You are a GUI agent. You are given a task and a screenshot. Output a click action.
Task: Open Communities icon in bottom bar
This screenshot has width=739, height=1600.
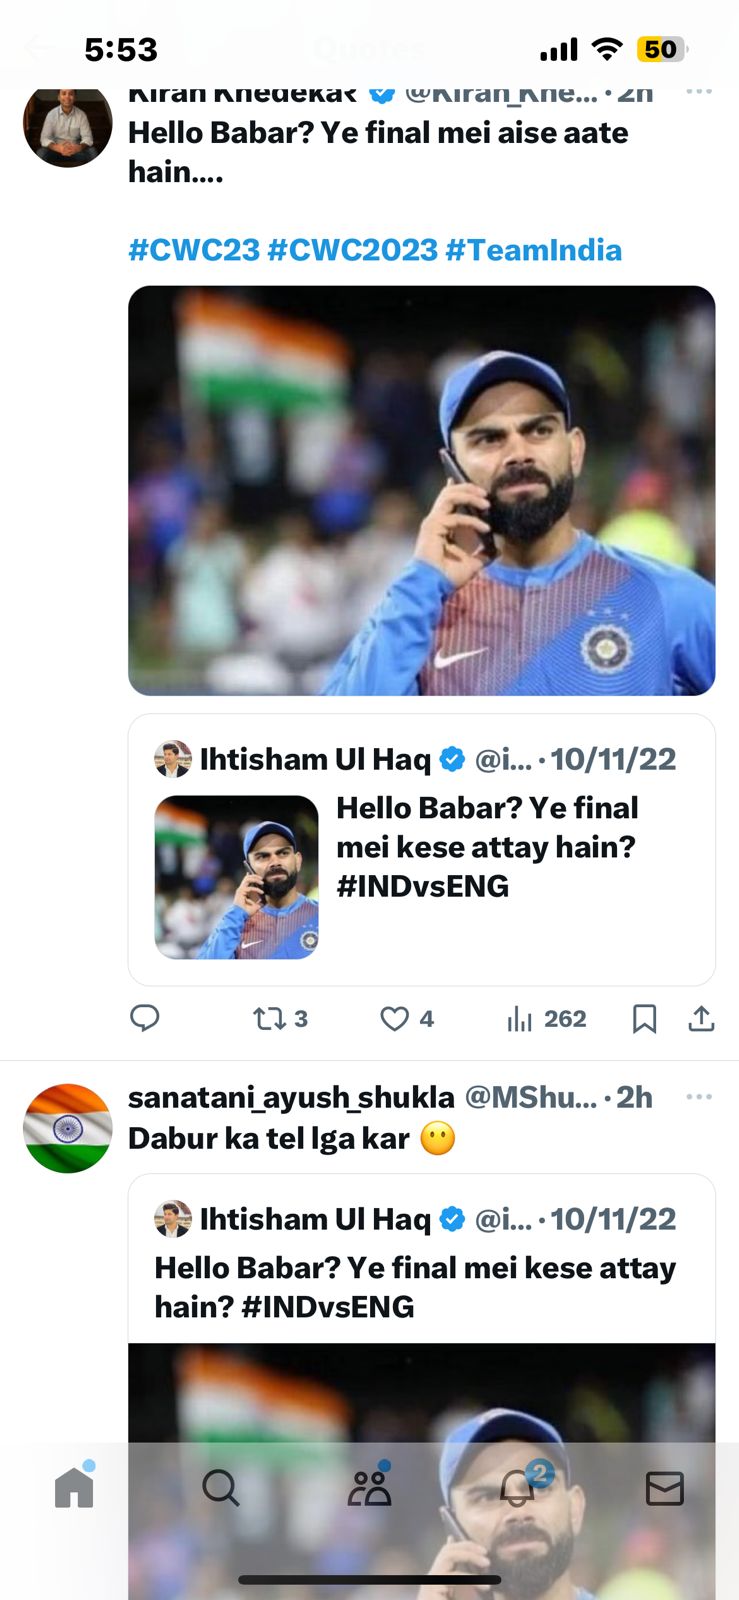[369, 1488]
